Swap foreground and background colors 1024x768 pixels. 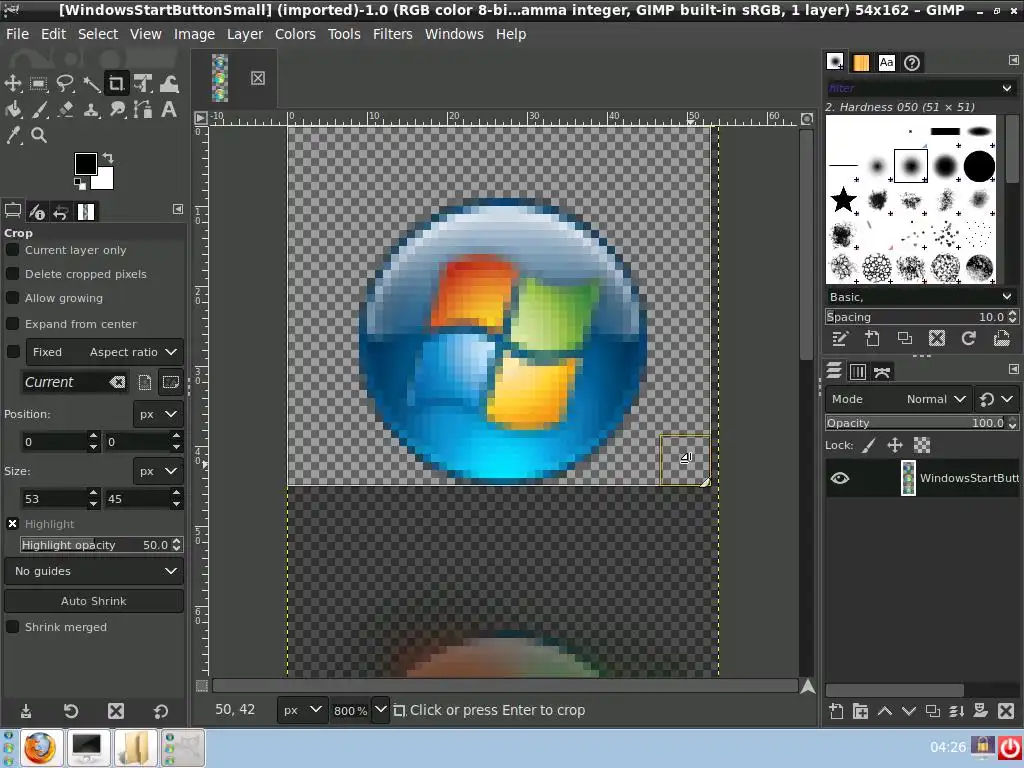[x=108, y=158]
